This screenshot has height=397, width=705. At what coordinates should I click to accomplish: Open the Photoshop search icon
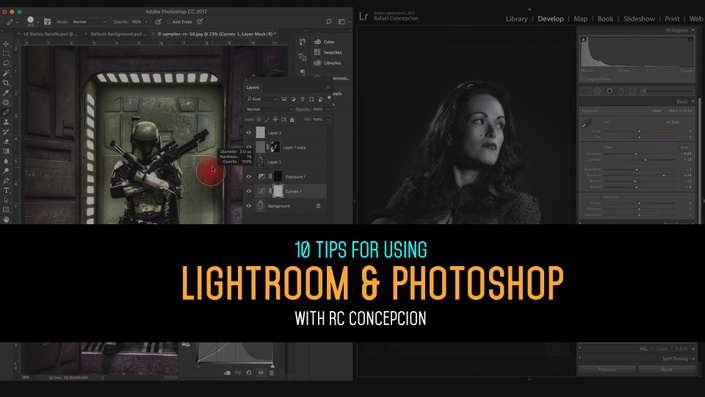click(x=329, y=22)
